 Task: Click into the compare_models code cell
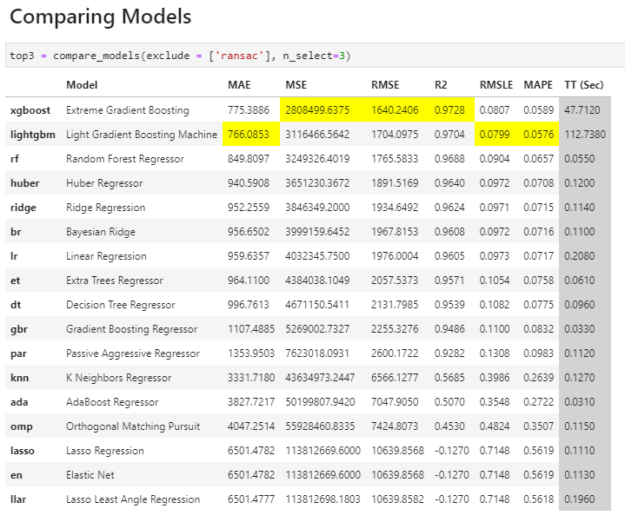coord(315,55)
